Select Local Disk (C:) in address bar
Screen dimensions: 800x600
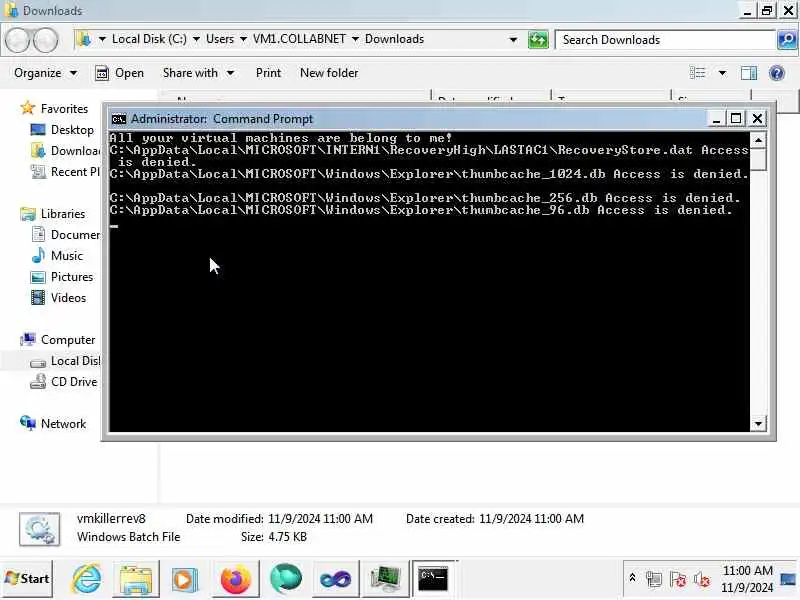pos(149,39)
